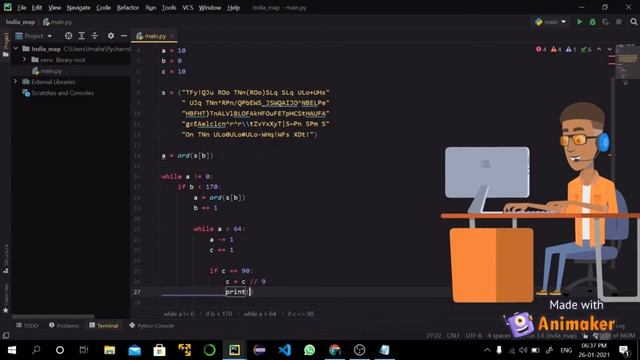Viewport: 640px width, 360px height.
Task: Expand External Libraries node
Action: tap(16, 82)
